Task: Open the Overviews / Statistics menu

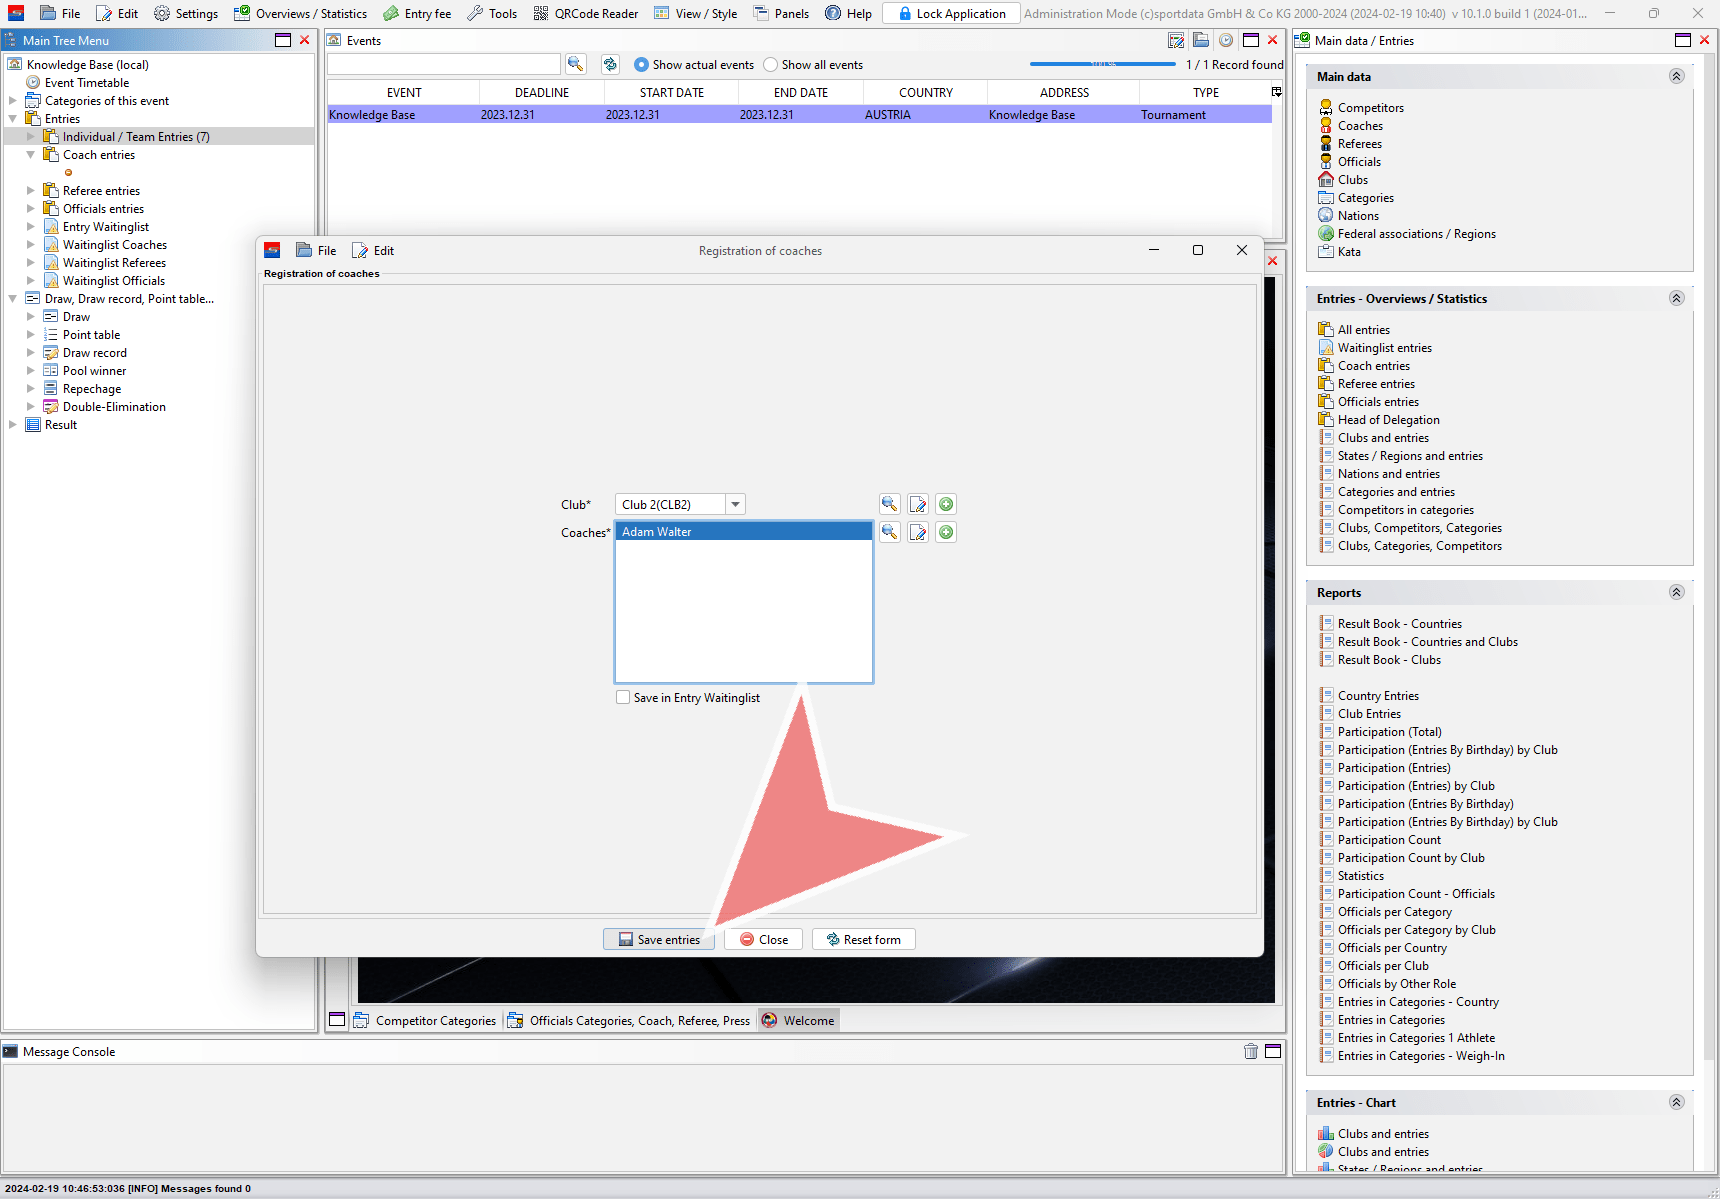Action: click(300, 13)
